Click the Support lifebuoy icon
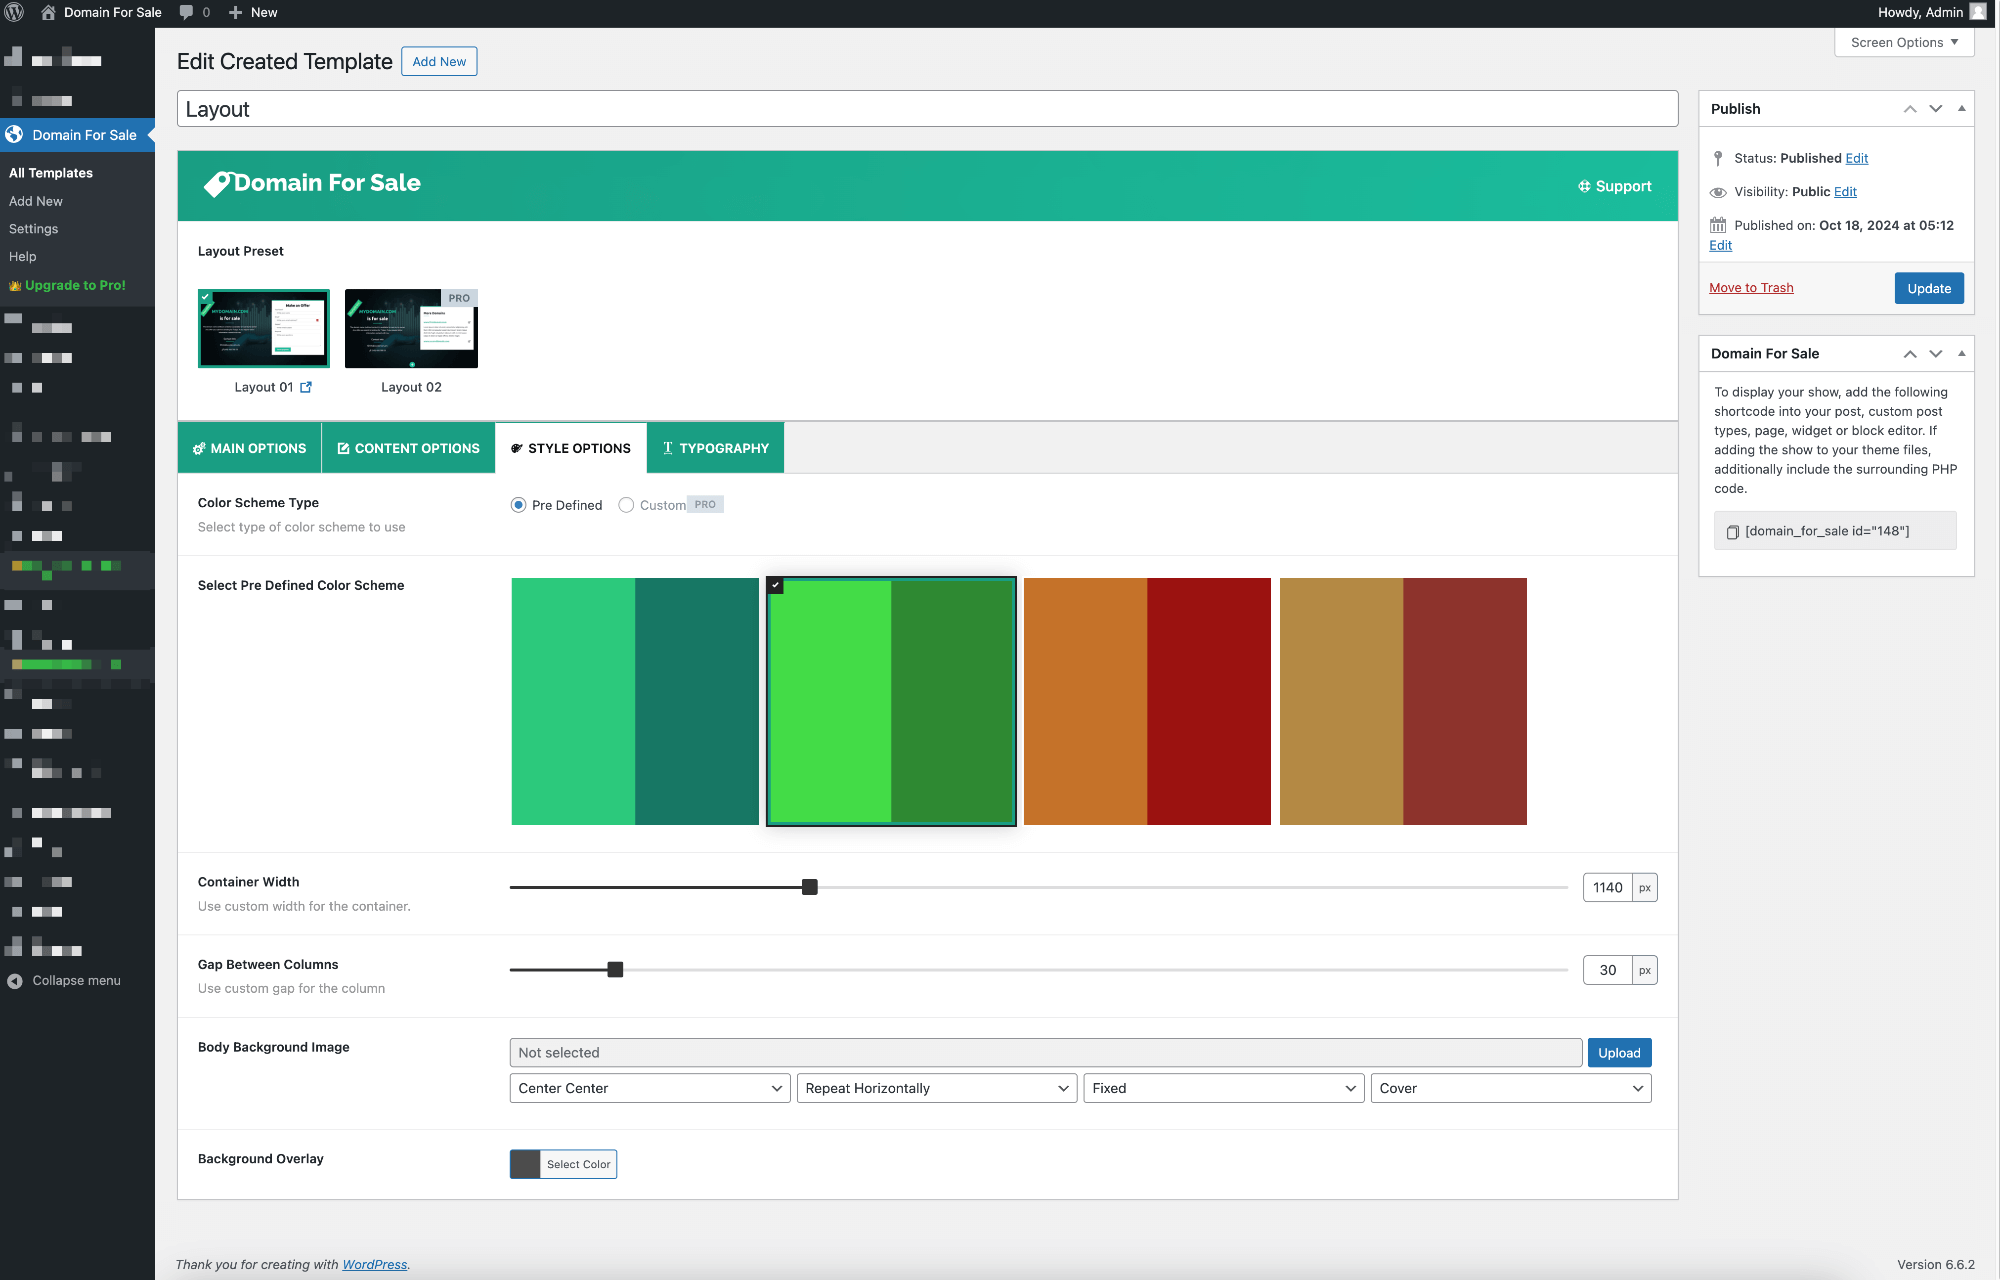 [x=1584, y=186]
